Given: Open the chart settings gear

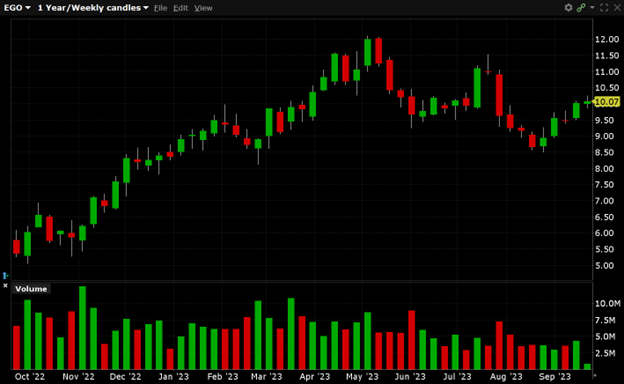Looking at the screenshot, I should [568, 8].
